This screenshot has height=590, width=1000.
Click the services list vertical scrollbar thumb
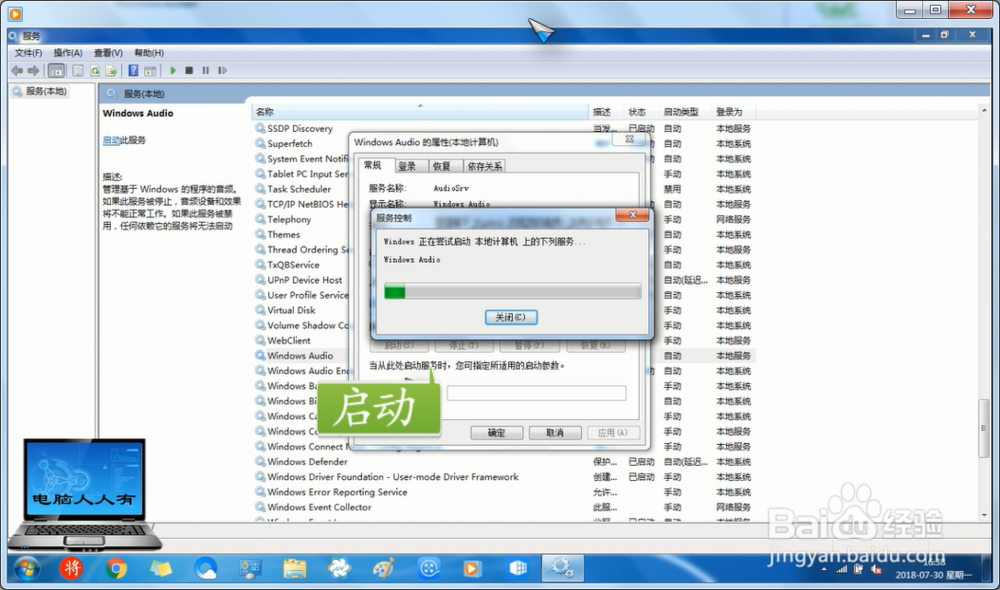(984, 427)
